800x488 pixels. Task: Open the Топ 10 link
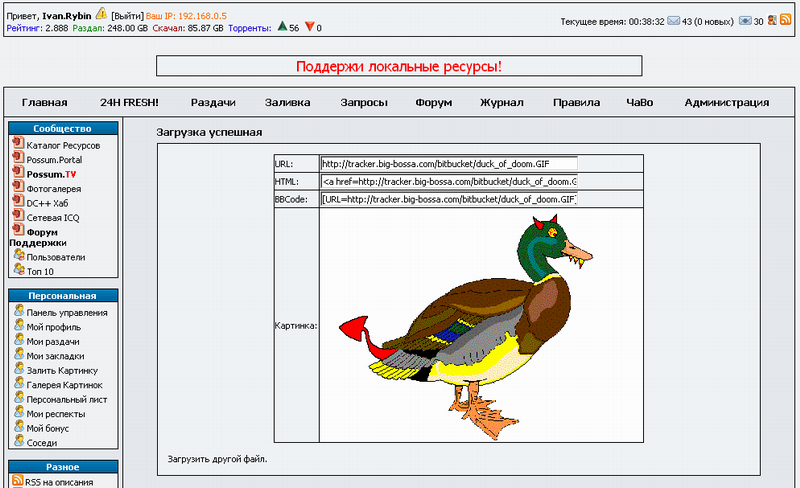[x=40, y=272]
